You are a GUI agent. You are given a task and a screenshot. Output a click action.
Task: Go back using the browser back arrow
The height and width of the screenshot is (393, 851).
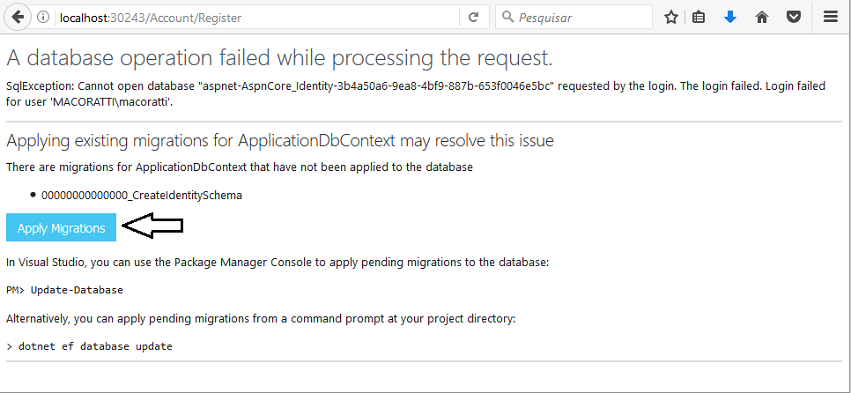pyautogui.click(x=17, y=17)
